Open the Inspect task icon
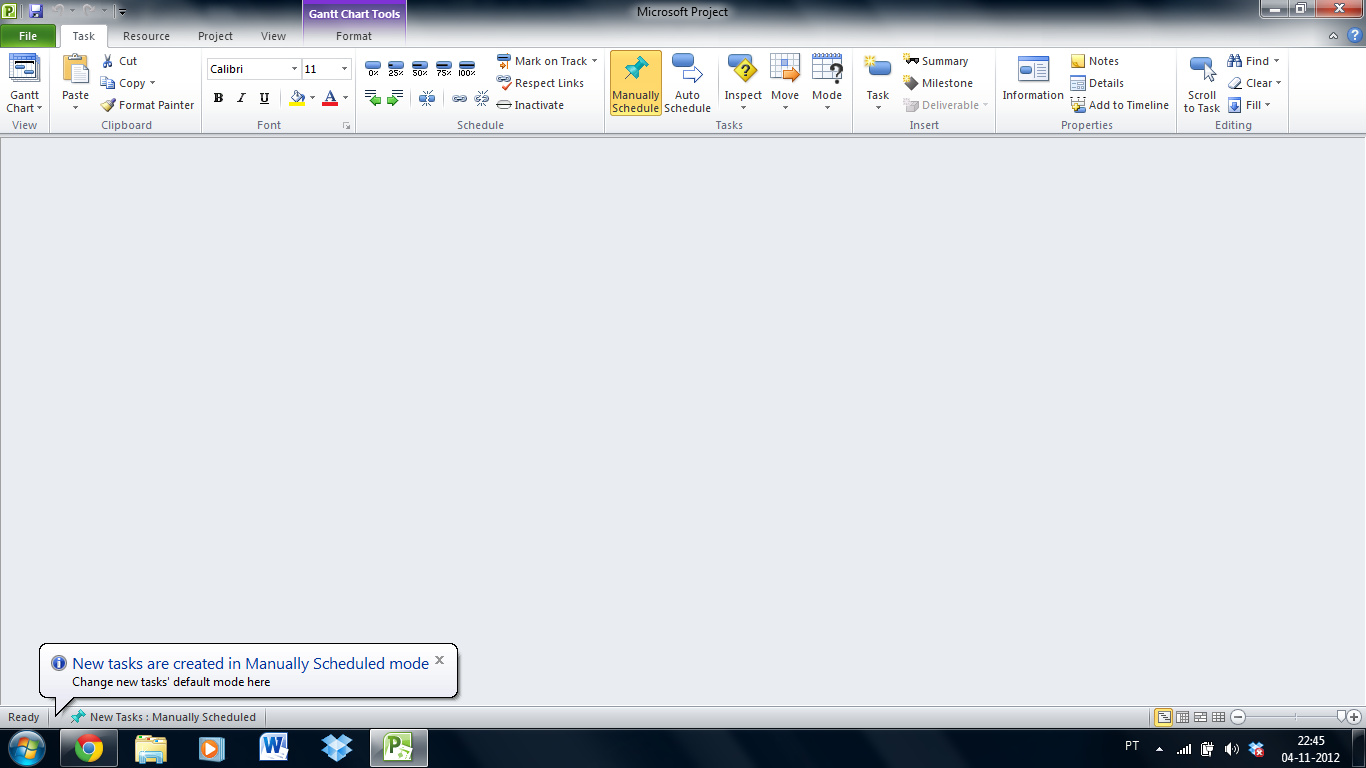The height and width of the screenshot is (768, 1366). 743,69
